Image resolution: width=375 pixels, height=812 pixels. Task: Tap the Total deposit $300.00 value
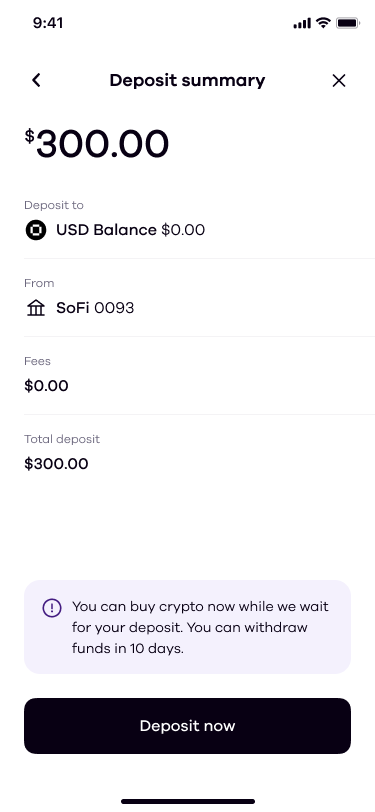[56, 463]
